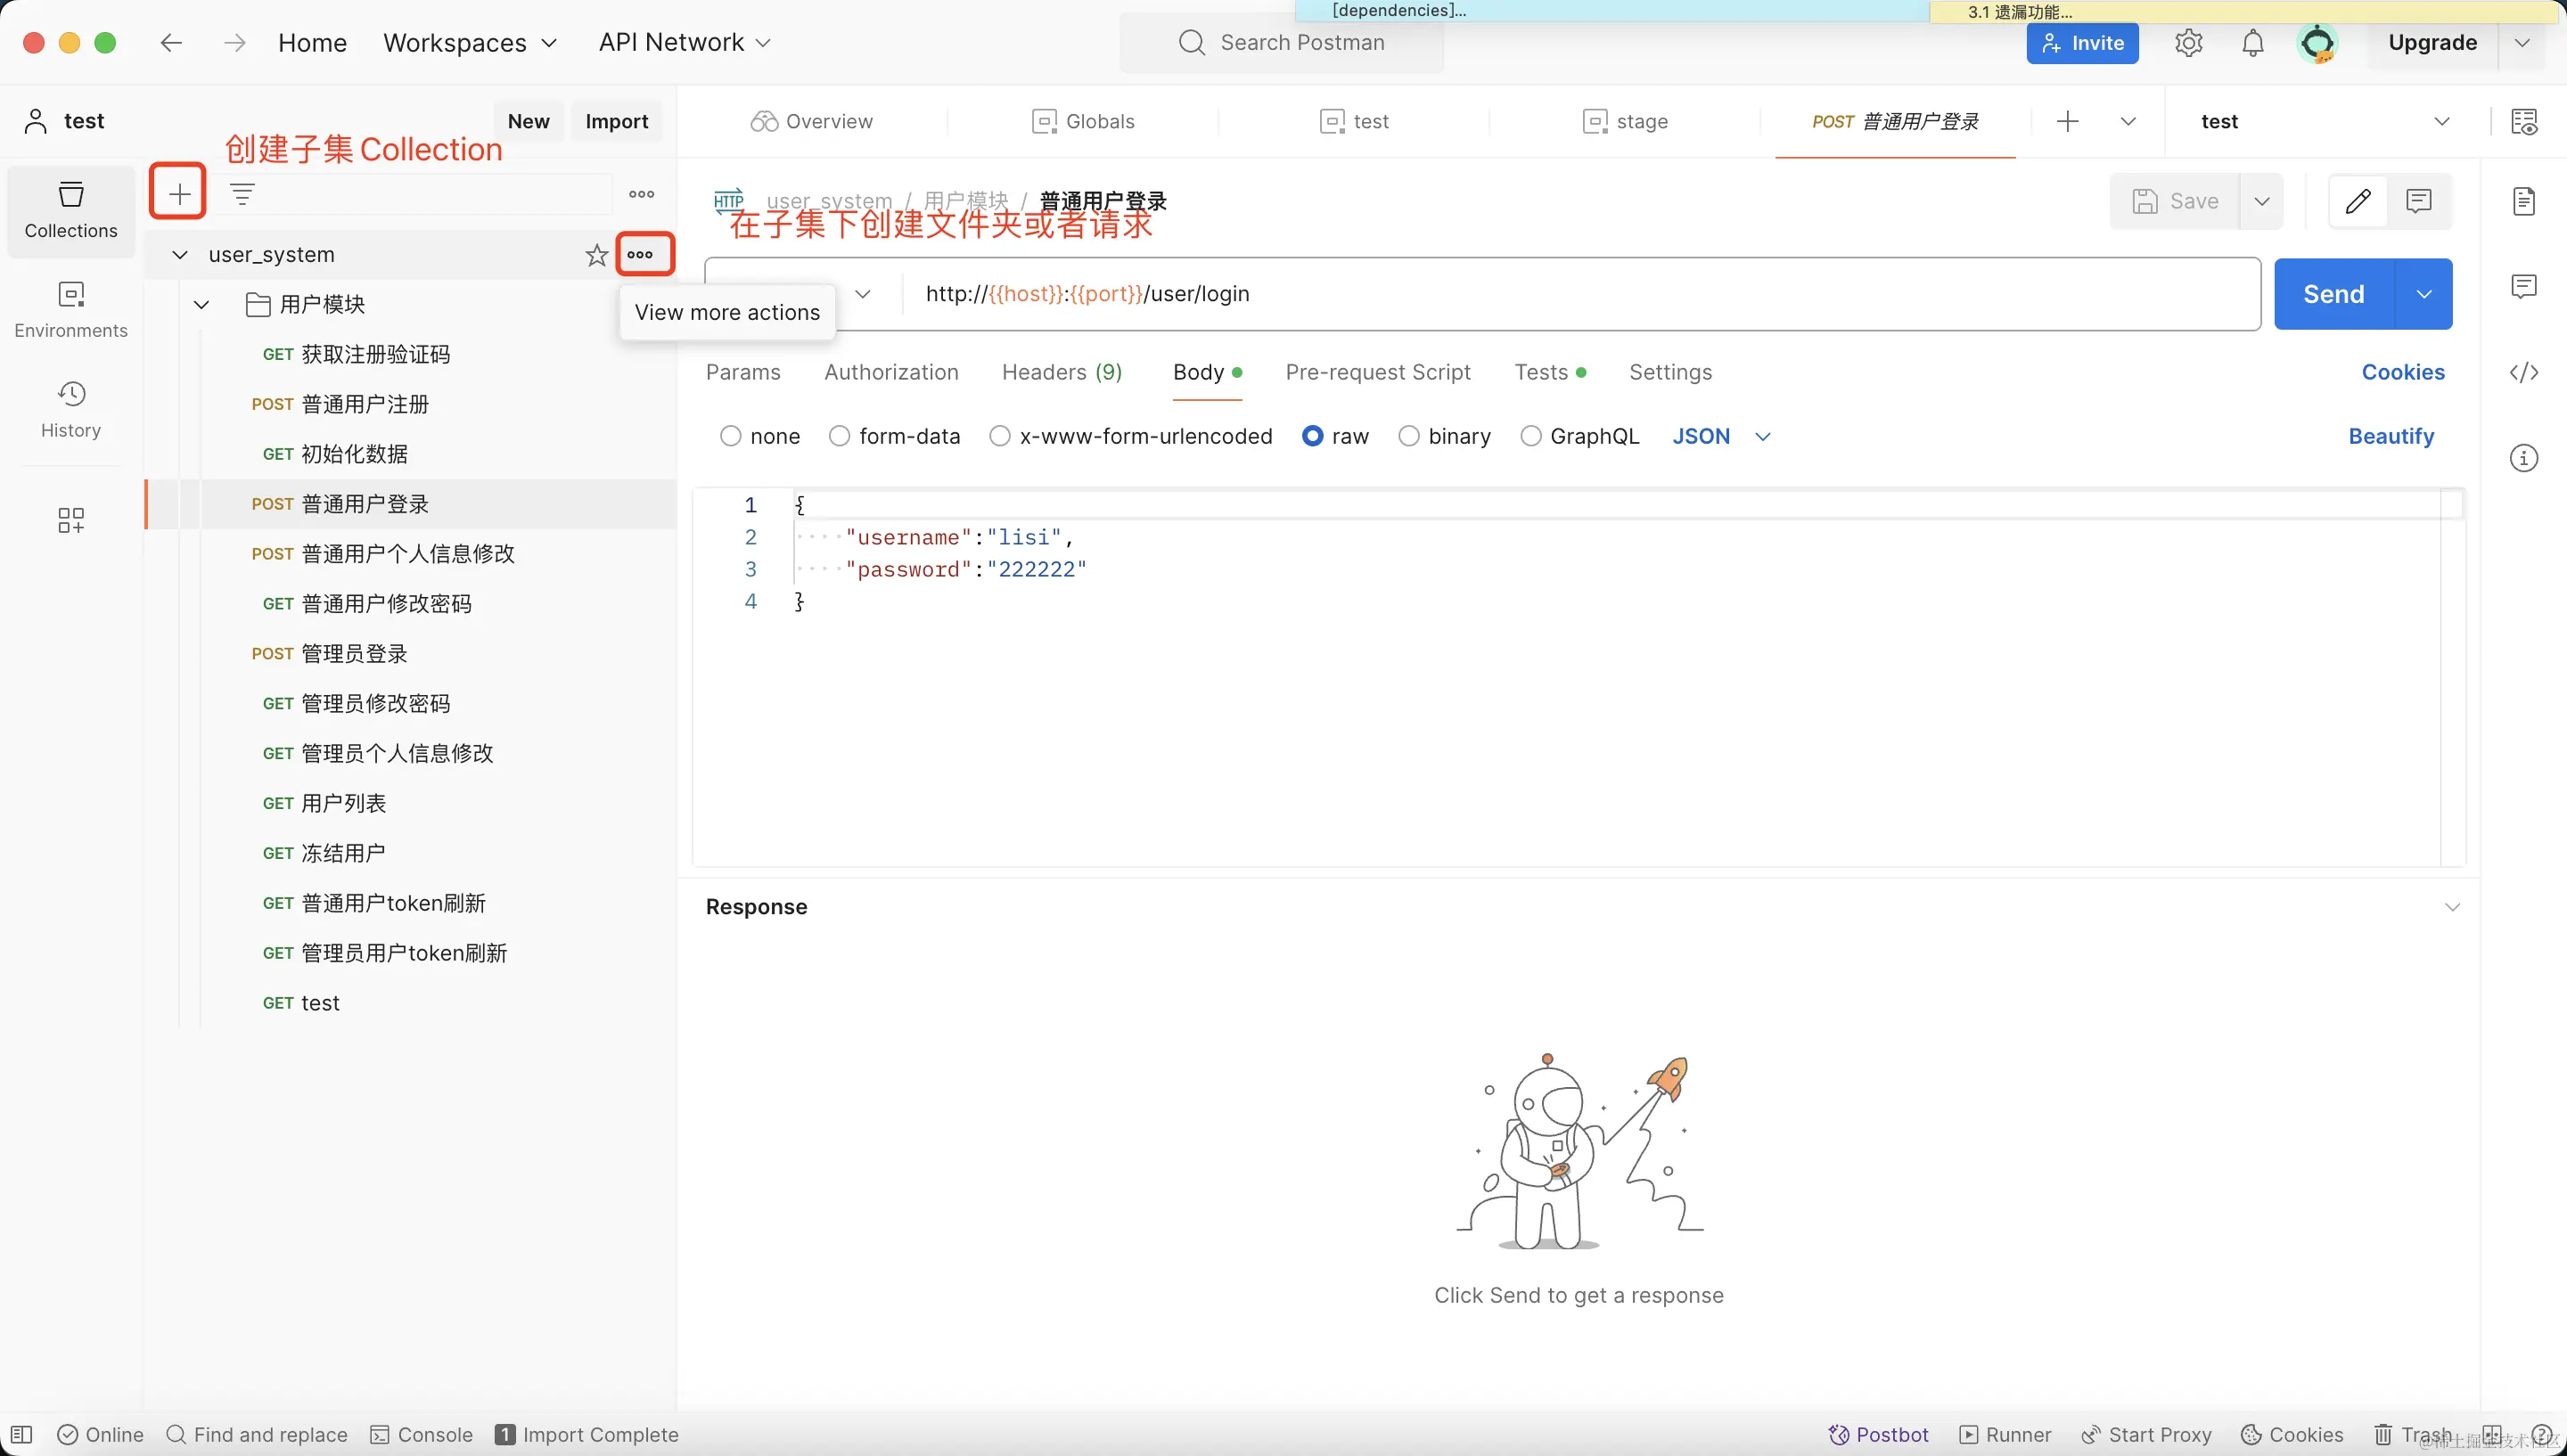Star the user_system collection
Screen dimensions: 2567x1456
coord(596,255)
